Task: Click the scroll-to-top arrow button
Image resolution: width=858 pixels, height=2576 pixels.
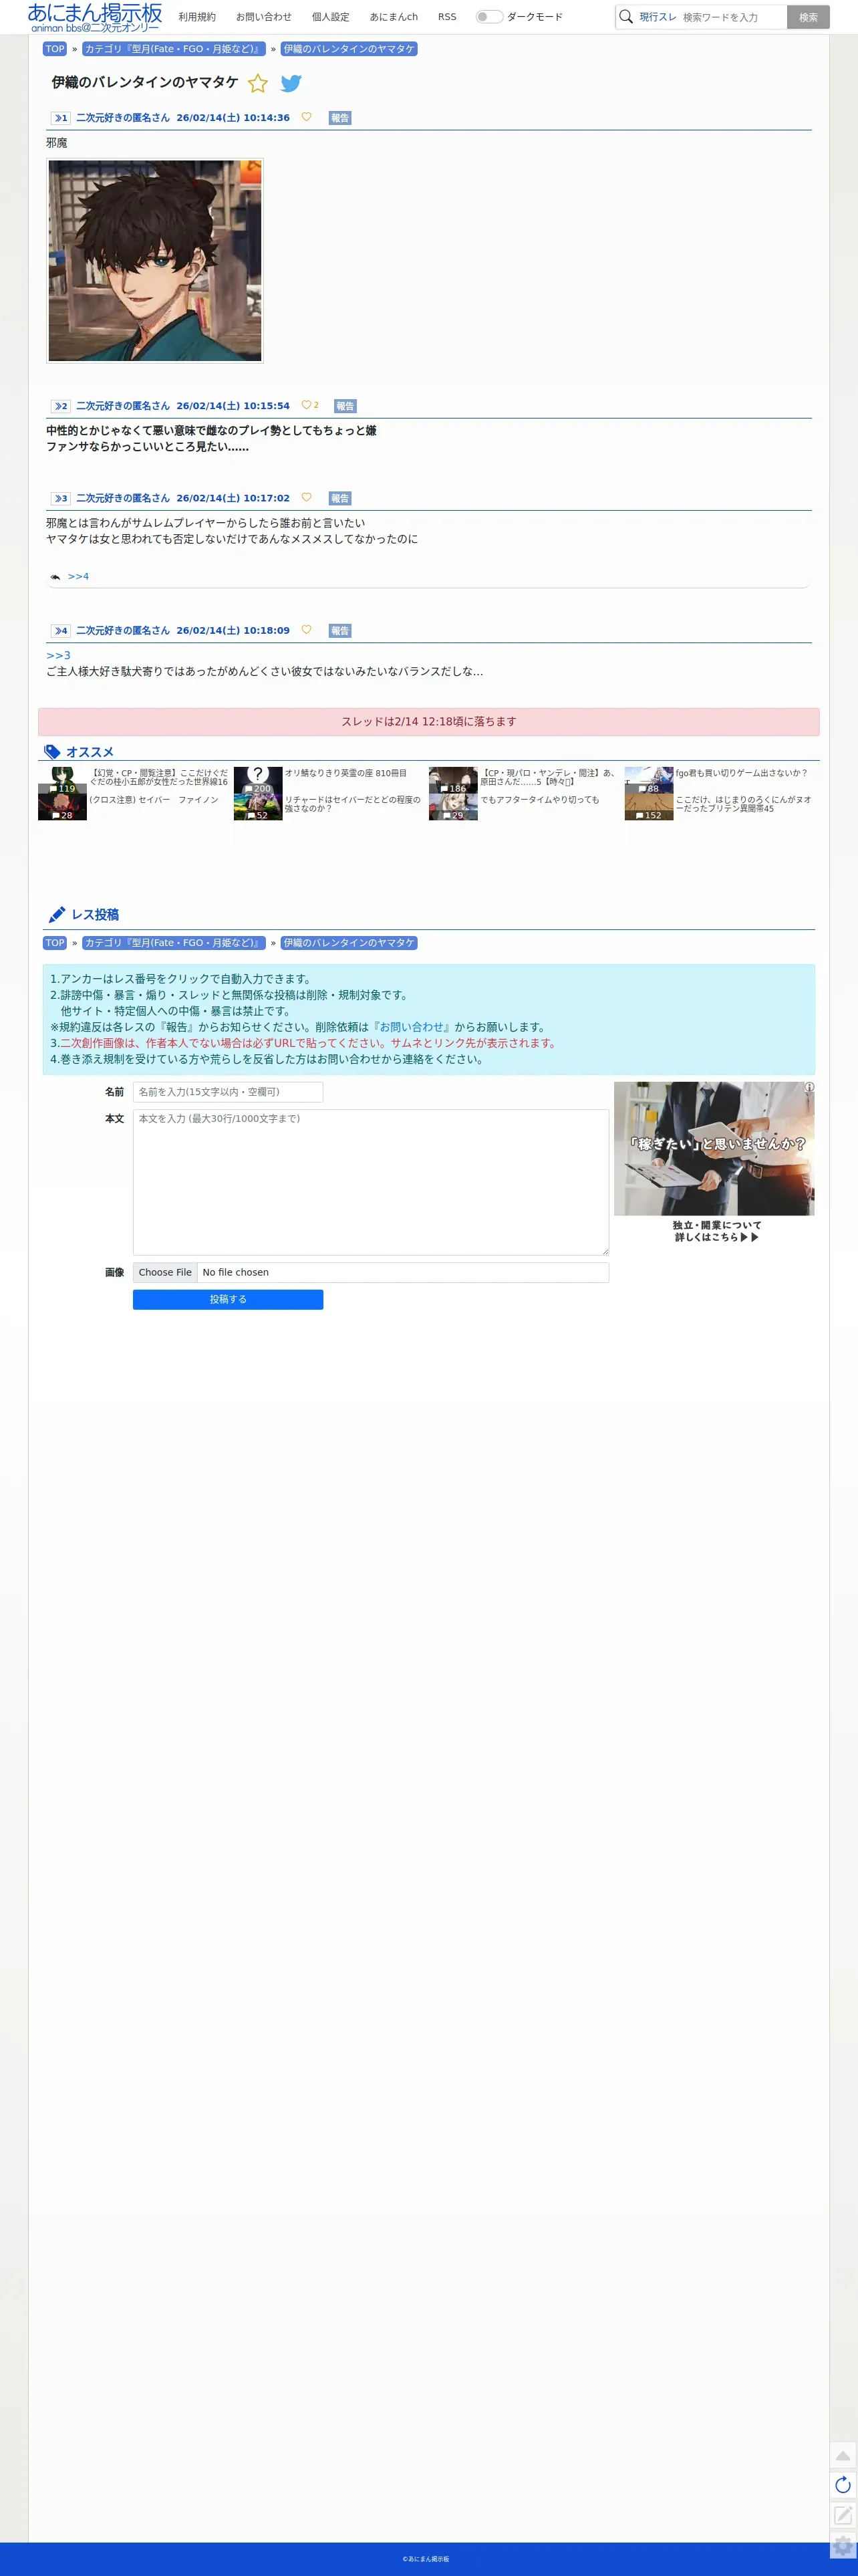Action: pyautogui.click(x=842, y=2455)
